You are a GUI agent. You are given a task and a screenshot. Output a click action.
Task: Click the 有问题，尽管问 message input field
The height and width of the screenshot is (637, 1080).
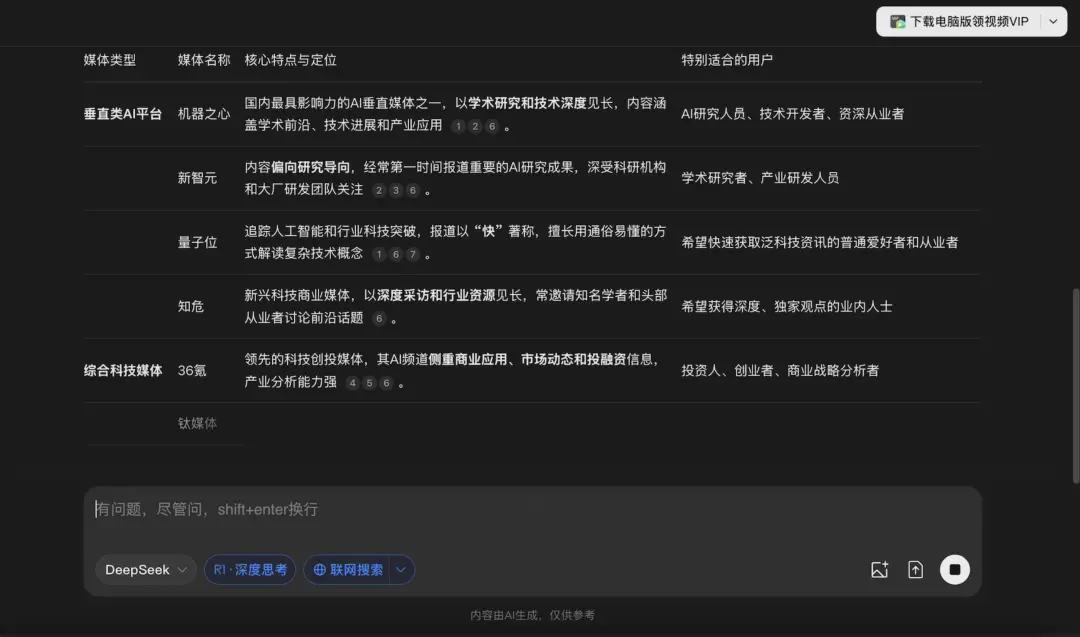tap(400, 509)
